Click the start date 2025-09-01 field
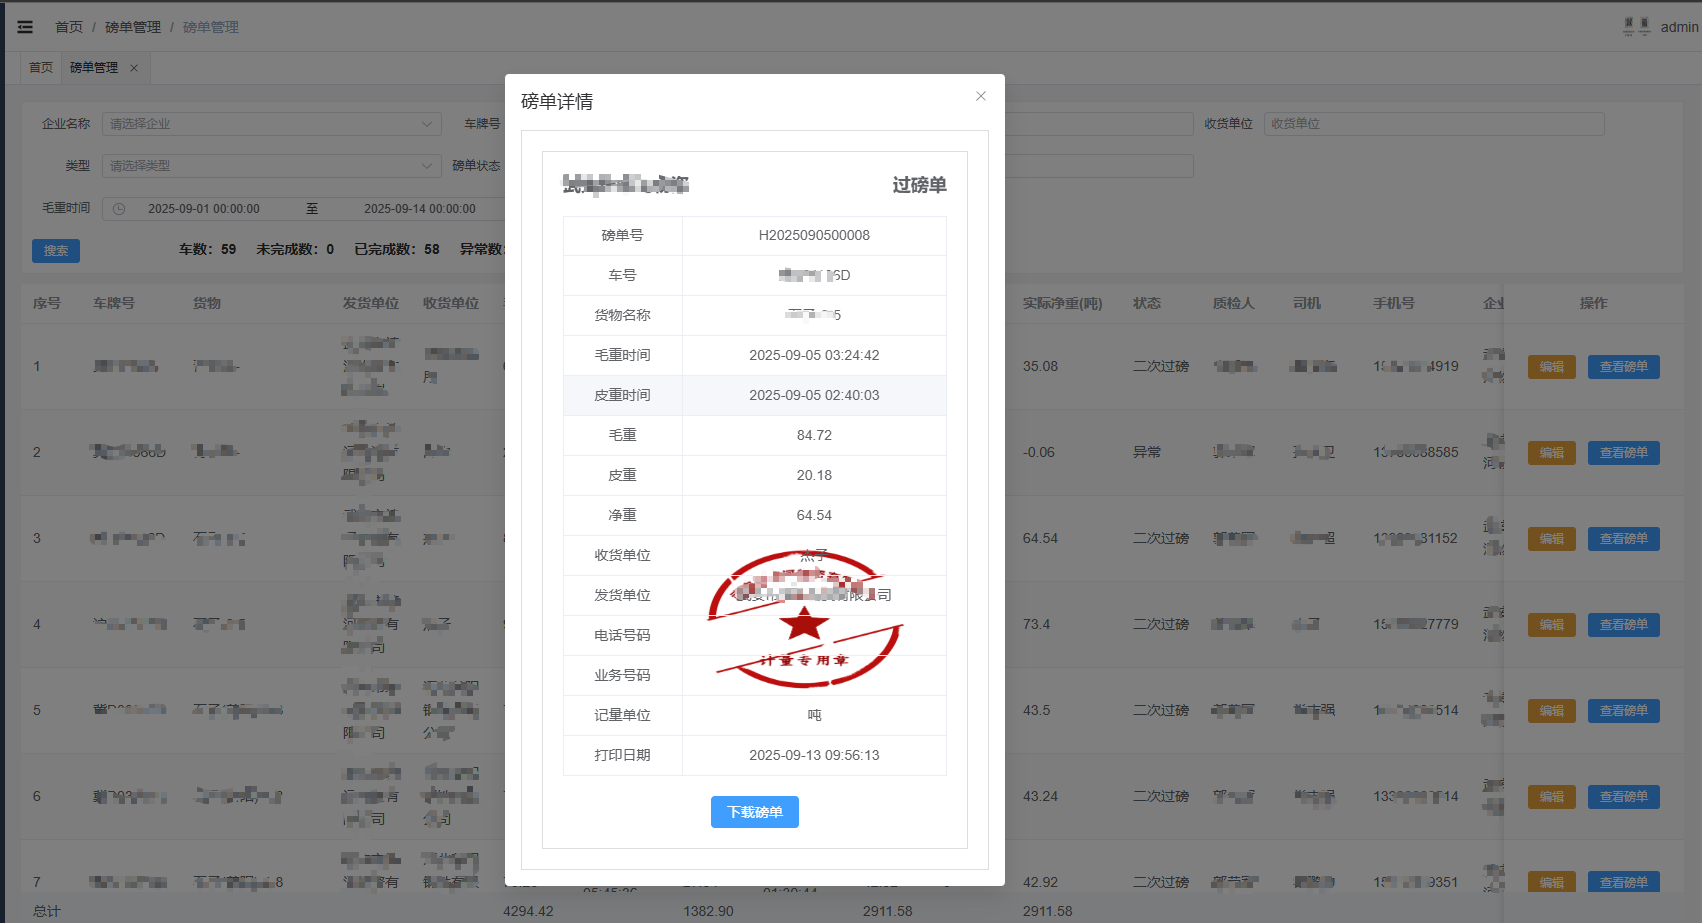Image resolution: width=1702 pixels, height=923 pixels. click(204, 209)
